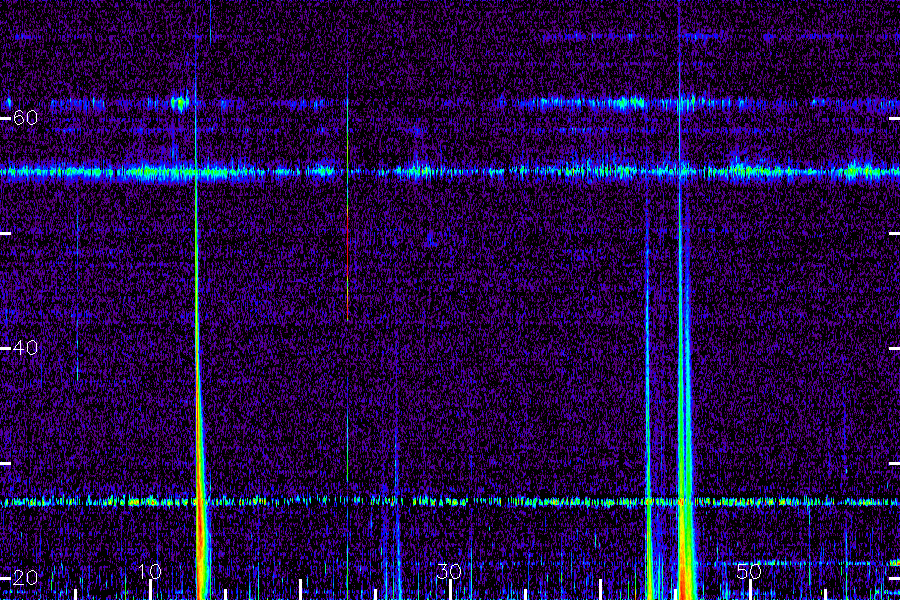The width and height of the screenshot is (900, 600).
Task: Click the "20" label on the vertical axis
Action: (25, 578)
